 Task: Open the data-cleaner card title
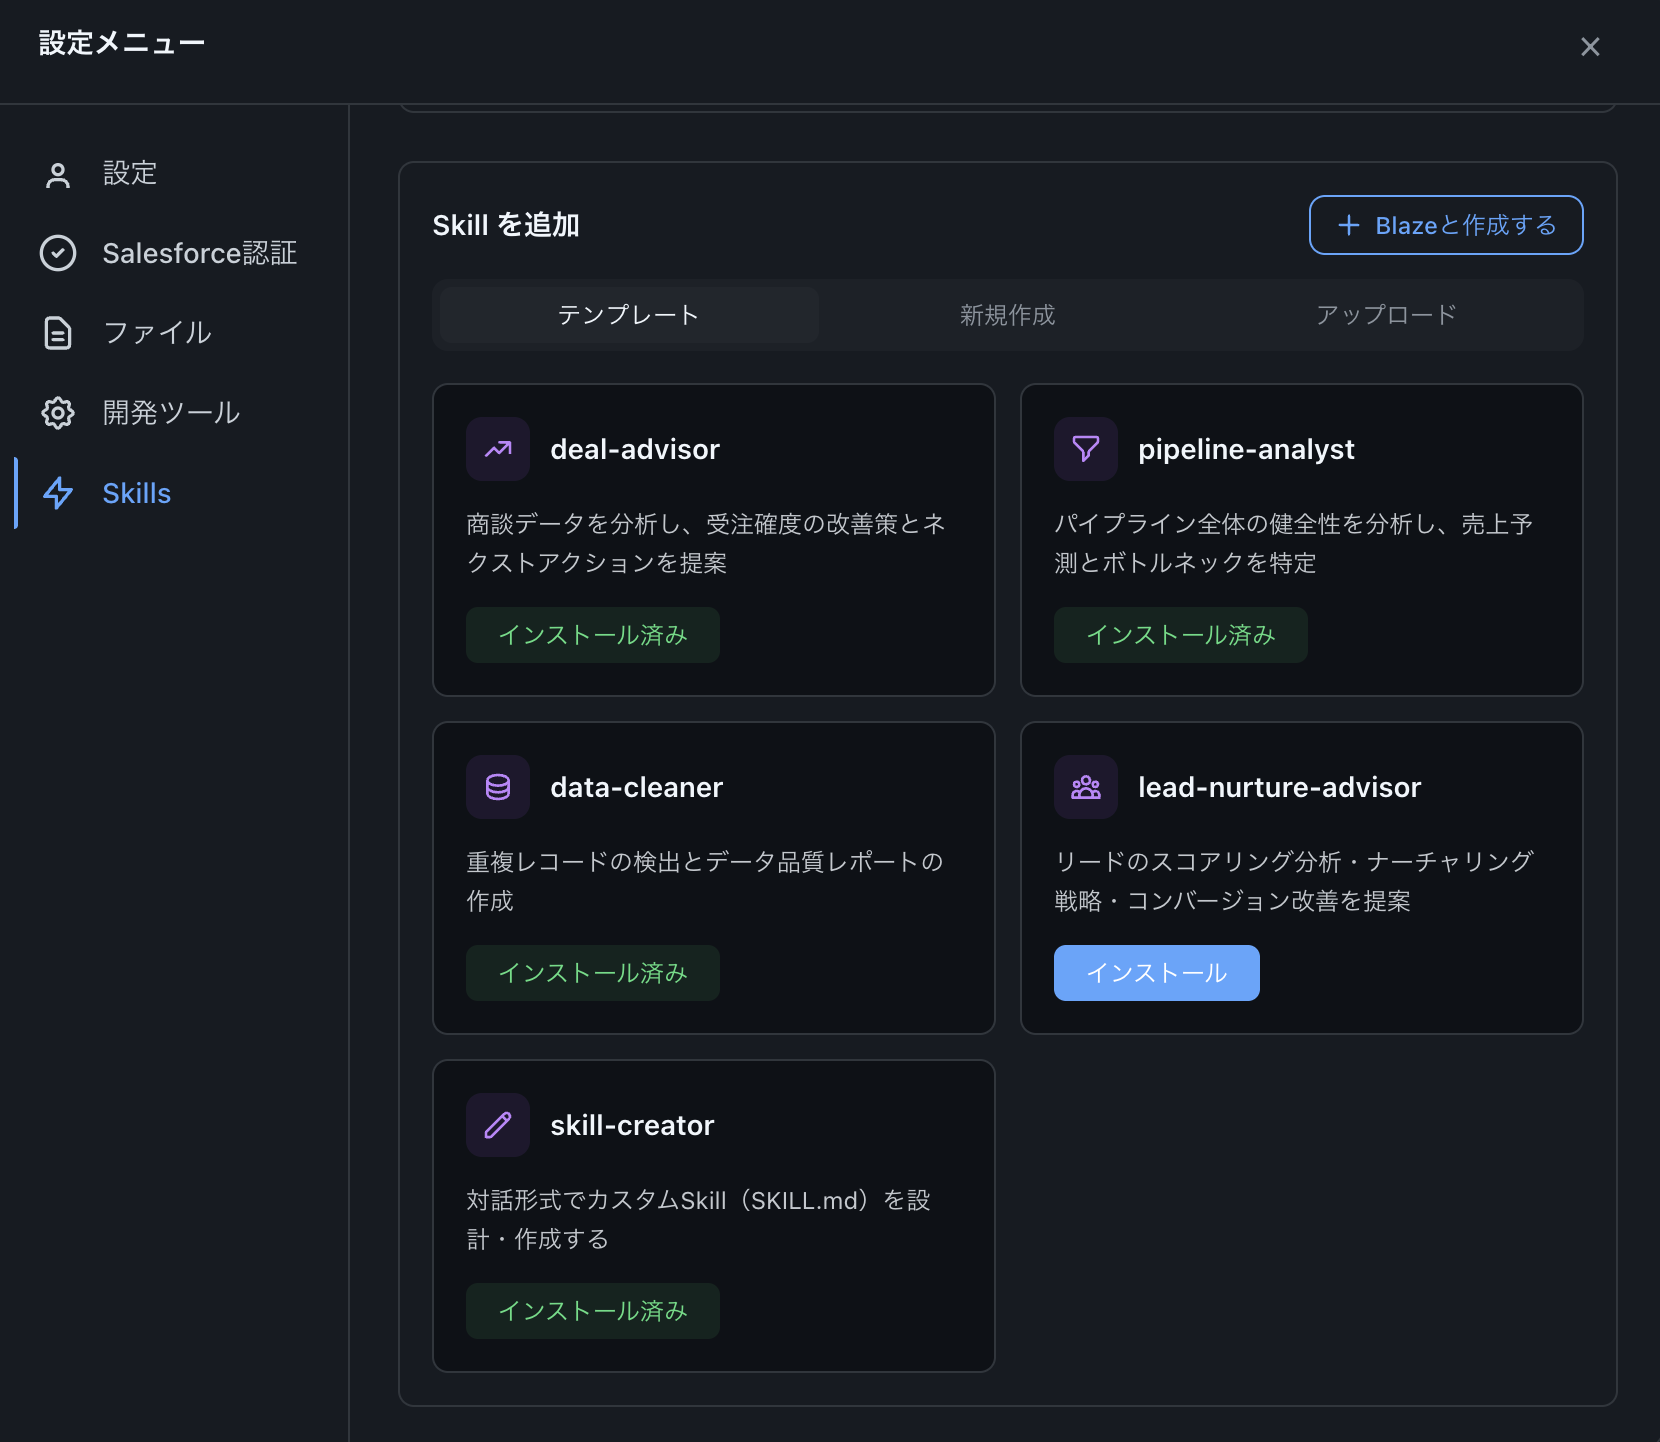pos(636,787)
